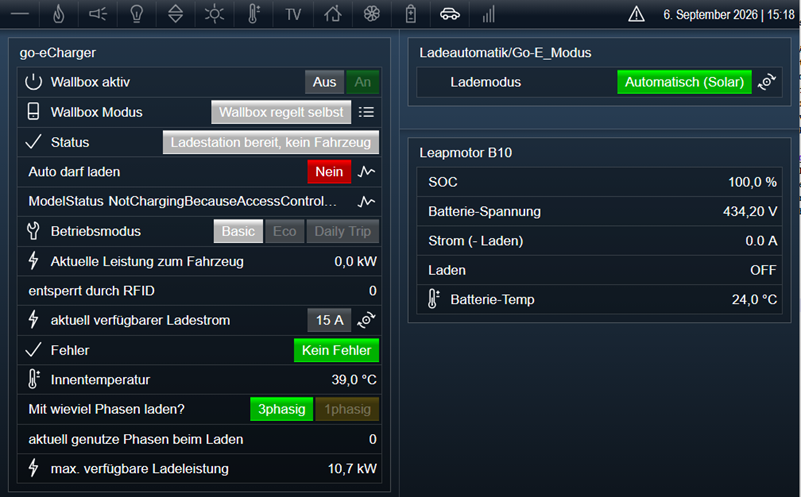
Task: Open the thermometer temperature page icon
Action: point(253,14)
